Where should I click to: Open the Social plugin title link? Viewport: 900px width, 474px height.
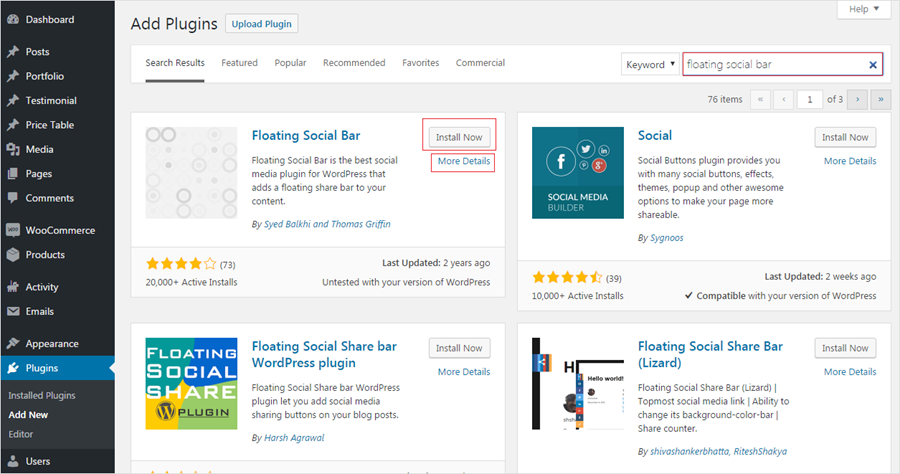tap(655, 135)
